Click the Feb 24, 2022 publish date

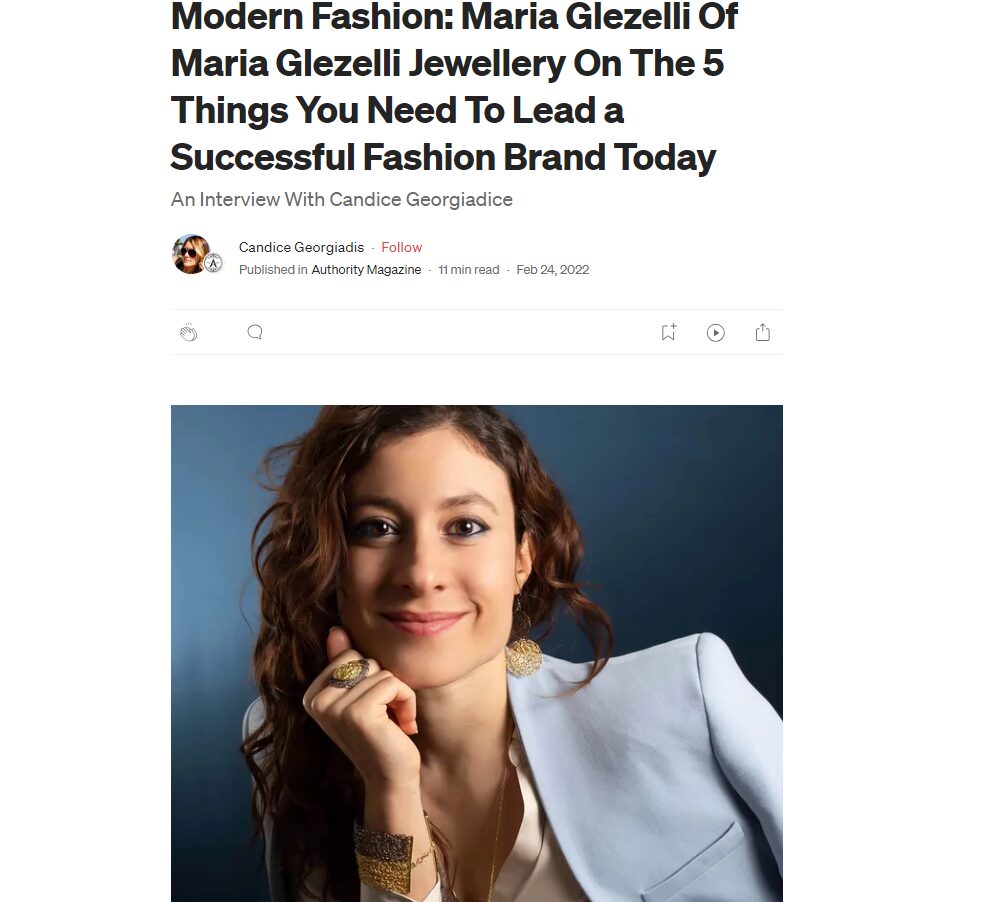pos(553,269)
